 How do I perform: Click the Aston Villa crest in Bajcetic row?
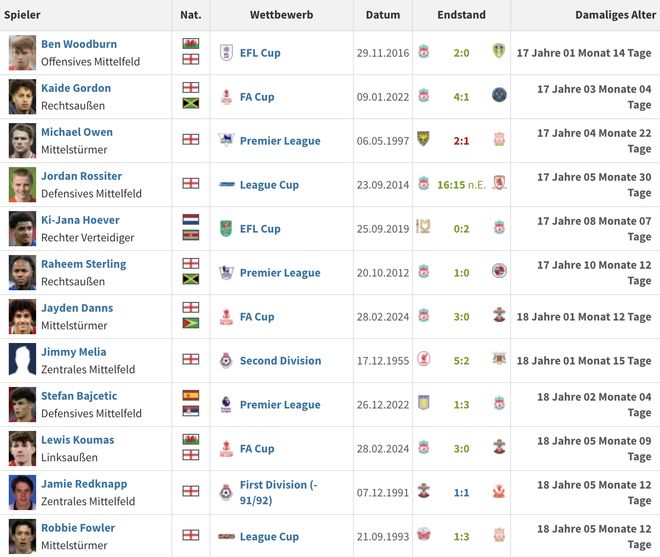423,403
